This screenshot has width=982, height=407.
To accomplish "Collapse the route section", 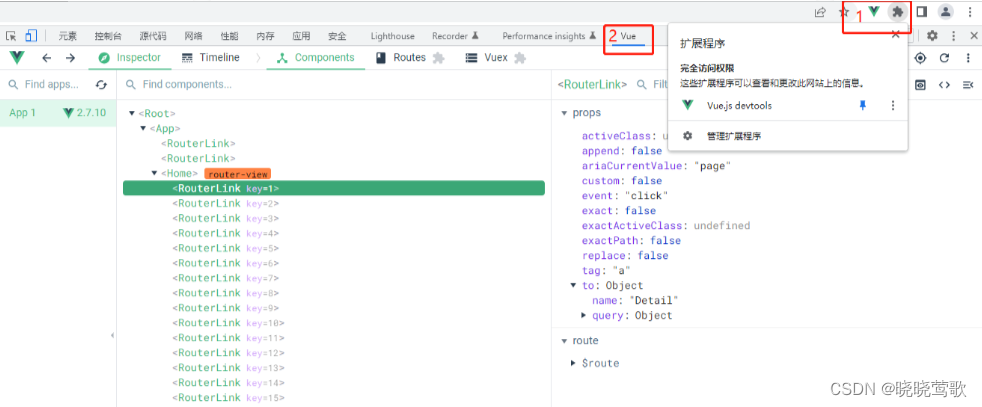I will pyautogui.click(x=564, y=341).
